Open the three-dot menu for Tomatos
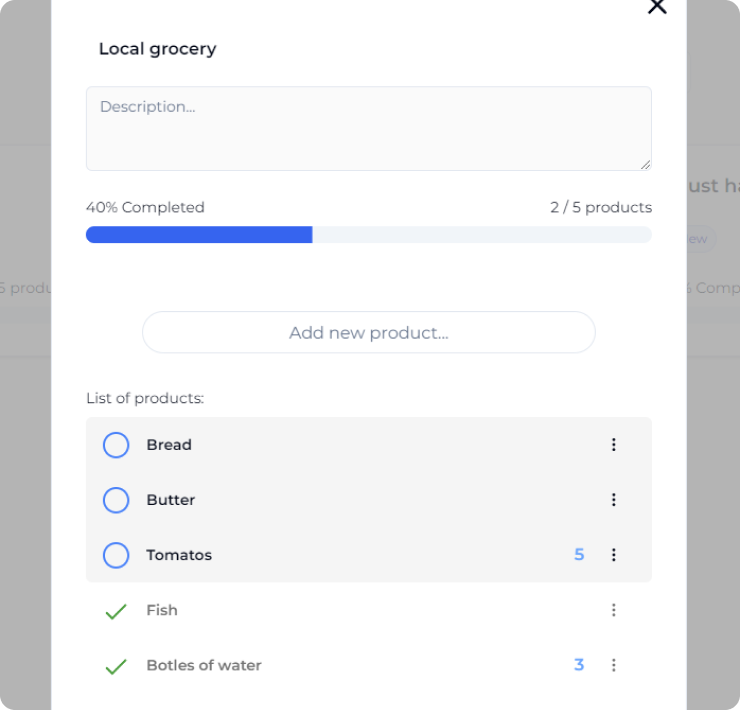This screenshot has width=740, height=710. pos(614,555)
